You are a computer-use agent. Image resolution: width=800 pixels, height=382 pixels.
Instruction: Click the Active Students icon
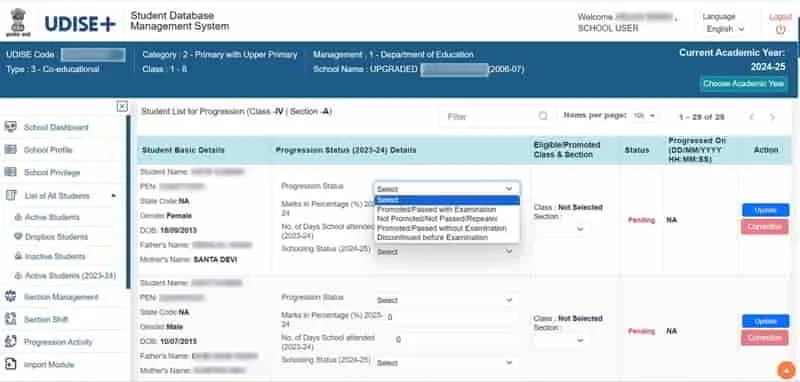pyautogui.click(x=18, y=217)
